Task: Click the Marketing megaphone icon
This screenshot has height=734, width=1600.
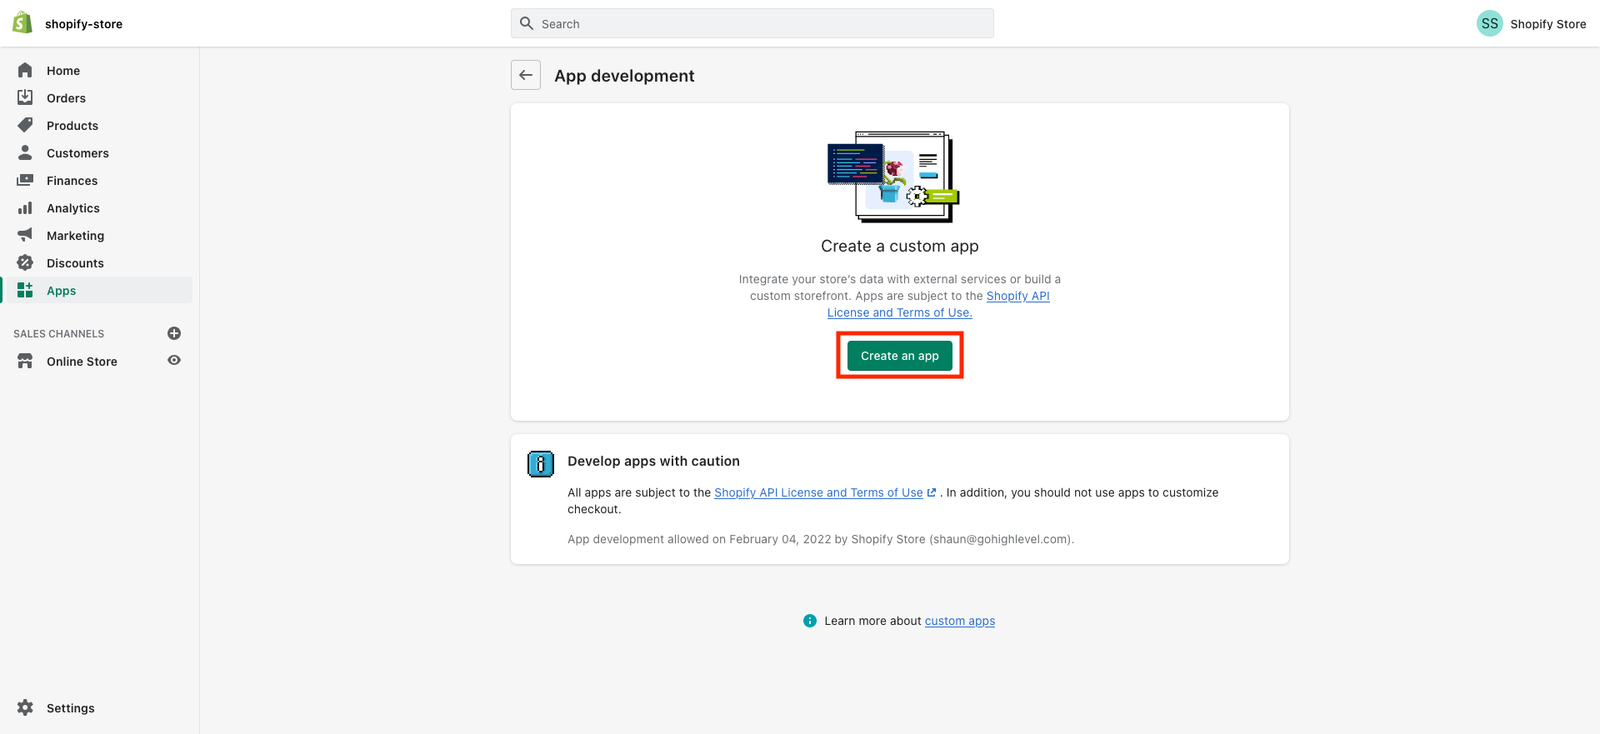Action: coord(25,235)
